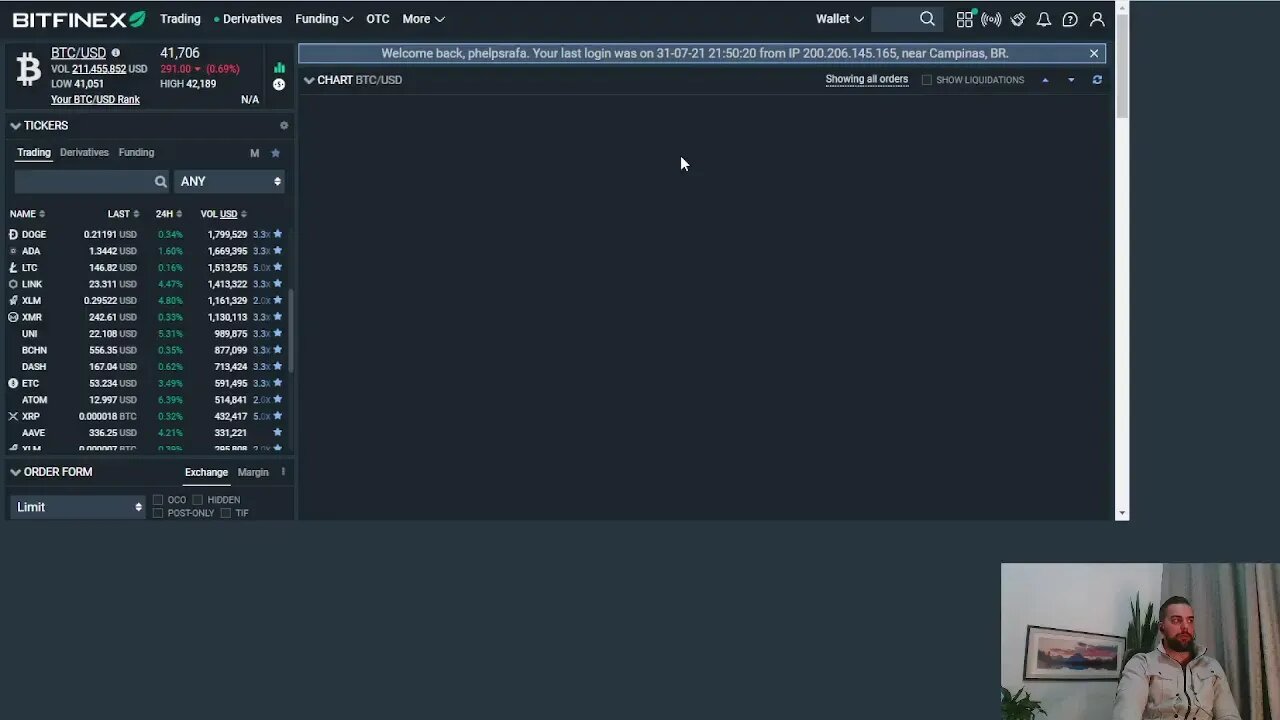Open the help question mark icon
The image size is (1280, 720).
[x=1070, y=19]
